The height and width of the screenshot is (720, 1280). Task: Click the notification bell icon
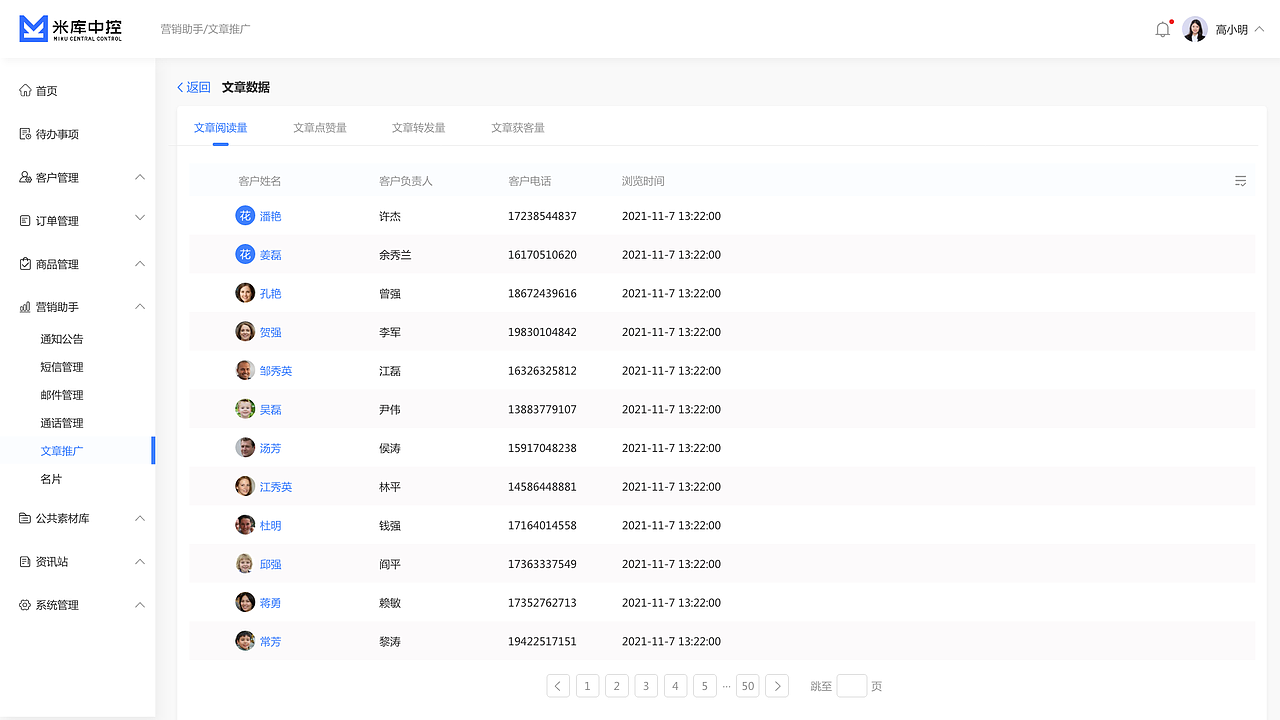point(1162,29)
